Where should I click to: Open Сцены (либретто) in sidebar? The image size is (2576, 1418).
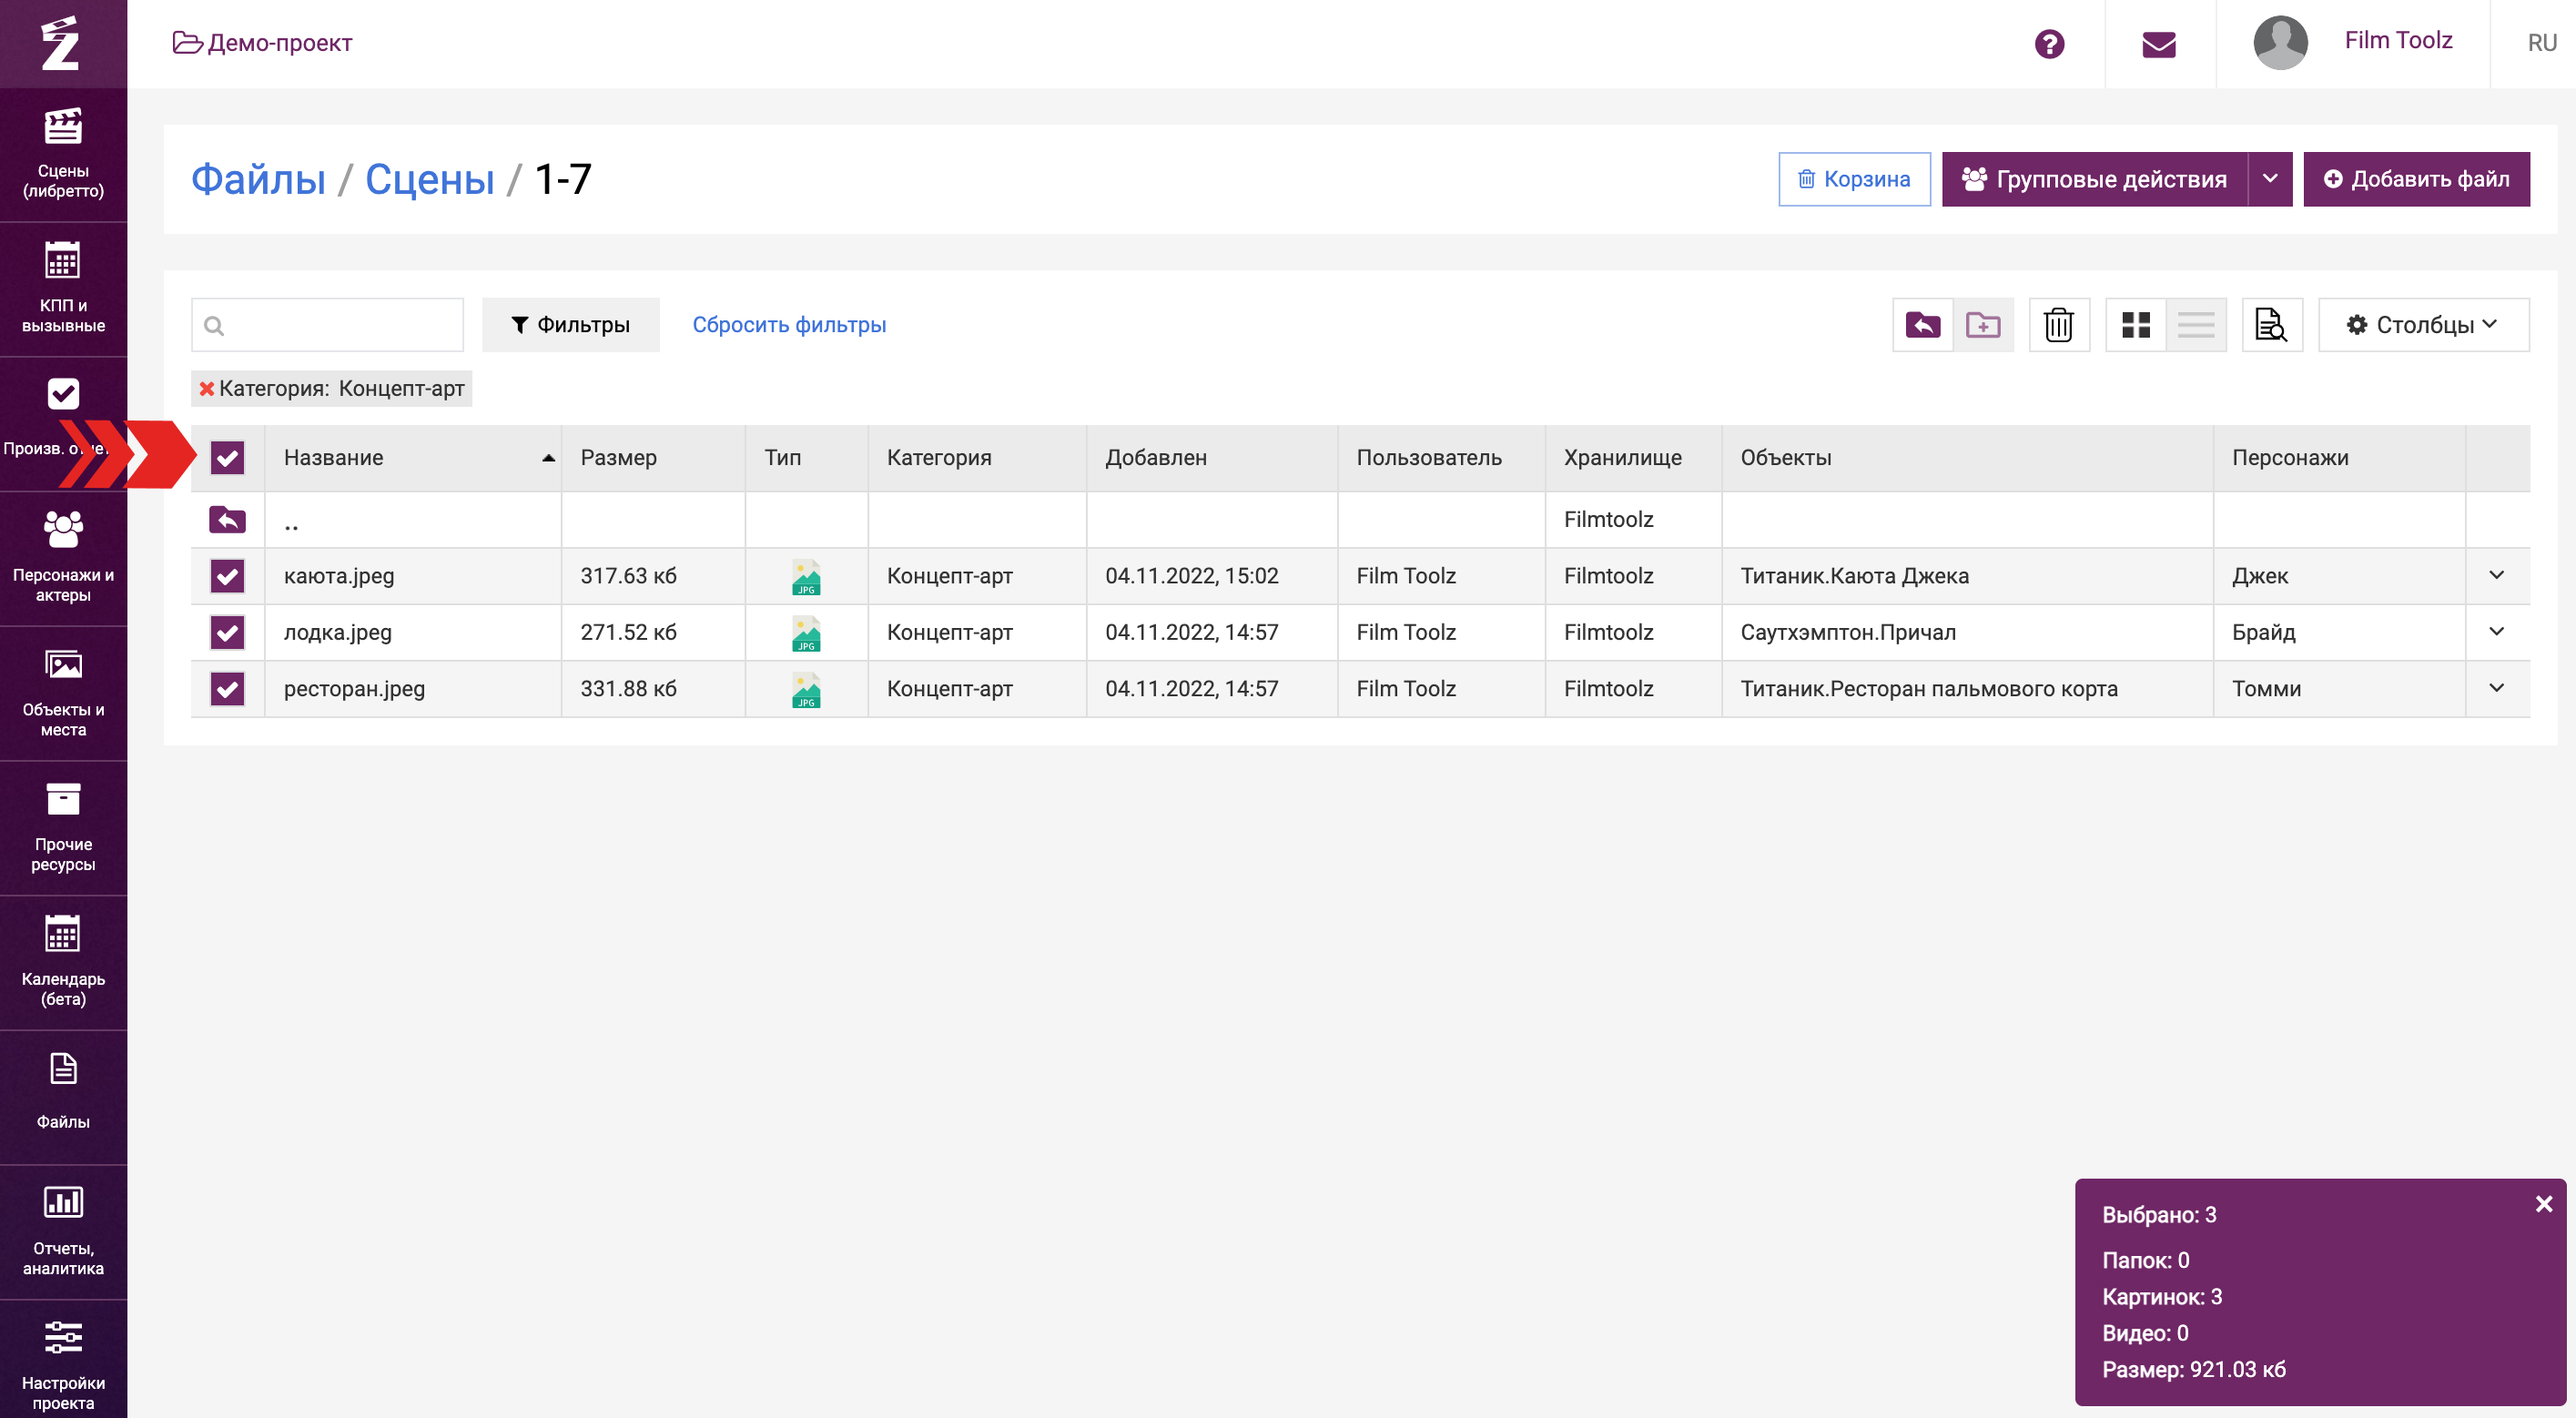[x=63, y=154]
